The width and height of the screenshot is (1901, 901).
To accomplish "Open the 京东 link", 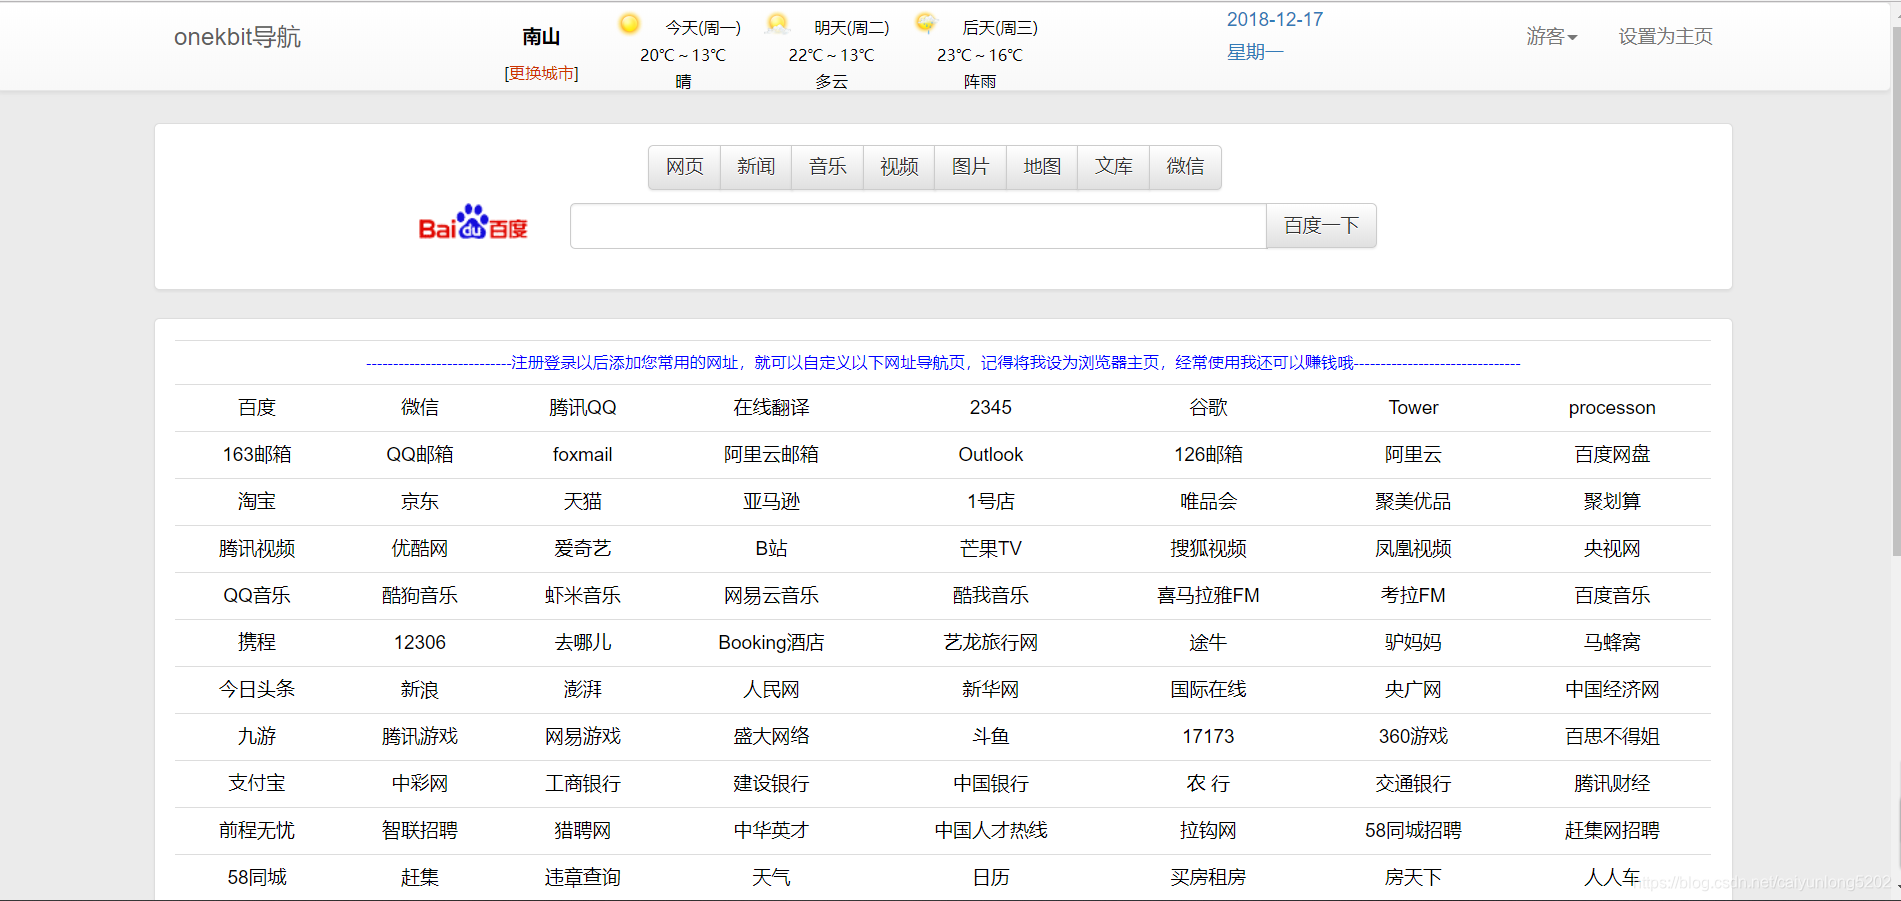I will [420, 502].
